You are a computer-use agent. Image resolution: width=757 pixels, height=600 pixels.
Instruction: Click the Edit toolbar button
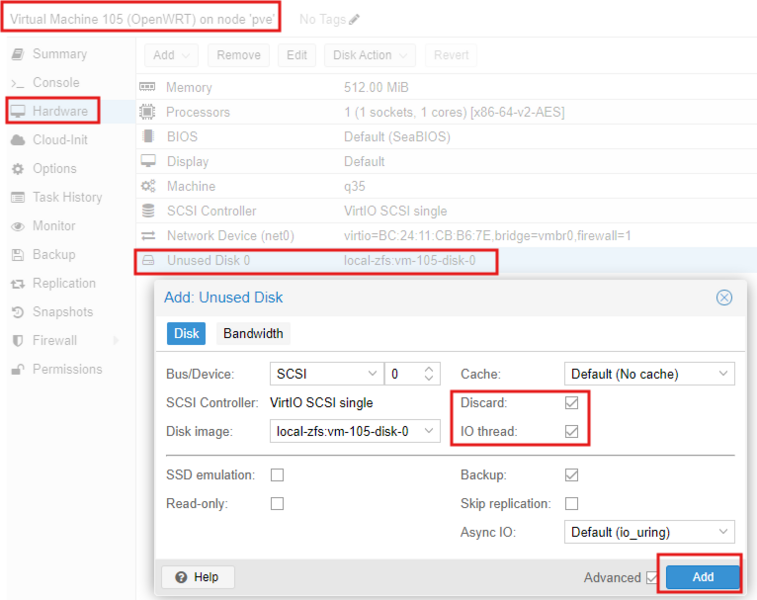(296, 55)
